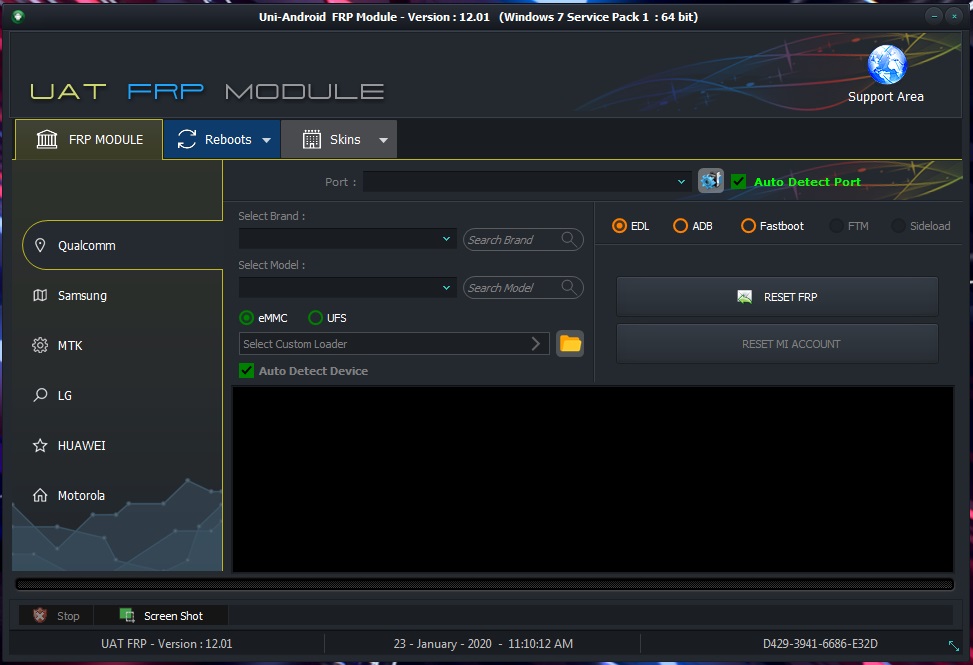Click the Search Model magnifier icon
This screenshot has width=973, height=665.
(x=568, y=287)
